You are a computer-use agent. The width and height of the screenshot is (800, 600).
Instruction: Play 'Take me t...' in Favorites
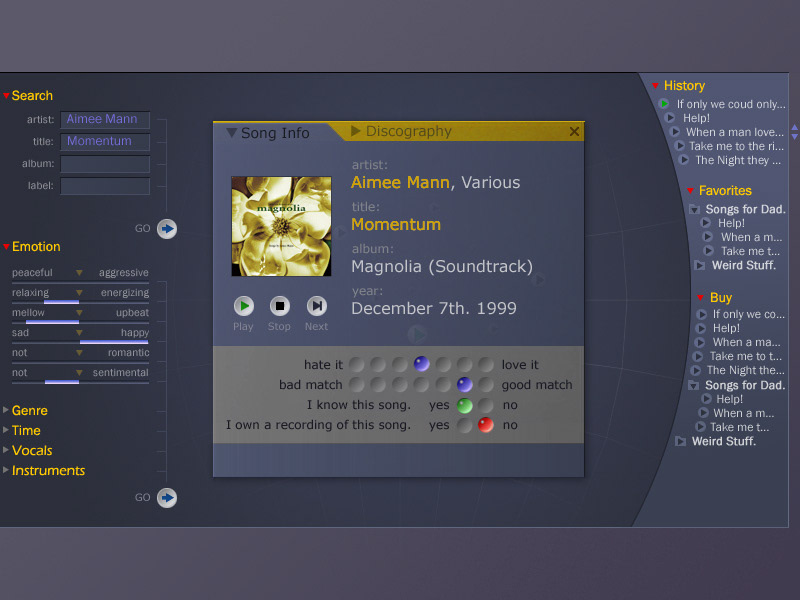[x=709, y=251]
